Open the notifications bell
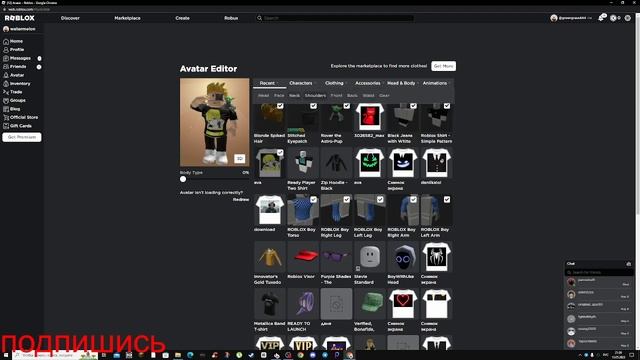The width and height of the screenshot is (640, 360). [x=601, y=18]
